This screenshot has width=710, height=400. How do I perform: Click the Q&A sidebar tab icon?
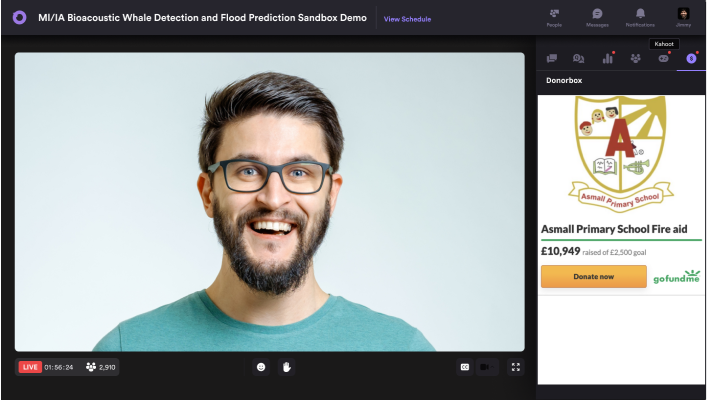click(x=579, y=59)
